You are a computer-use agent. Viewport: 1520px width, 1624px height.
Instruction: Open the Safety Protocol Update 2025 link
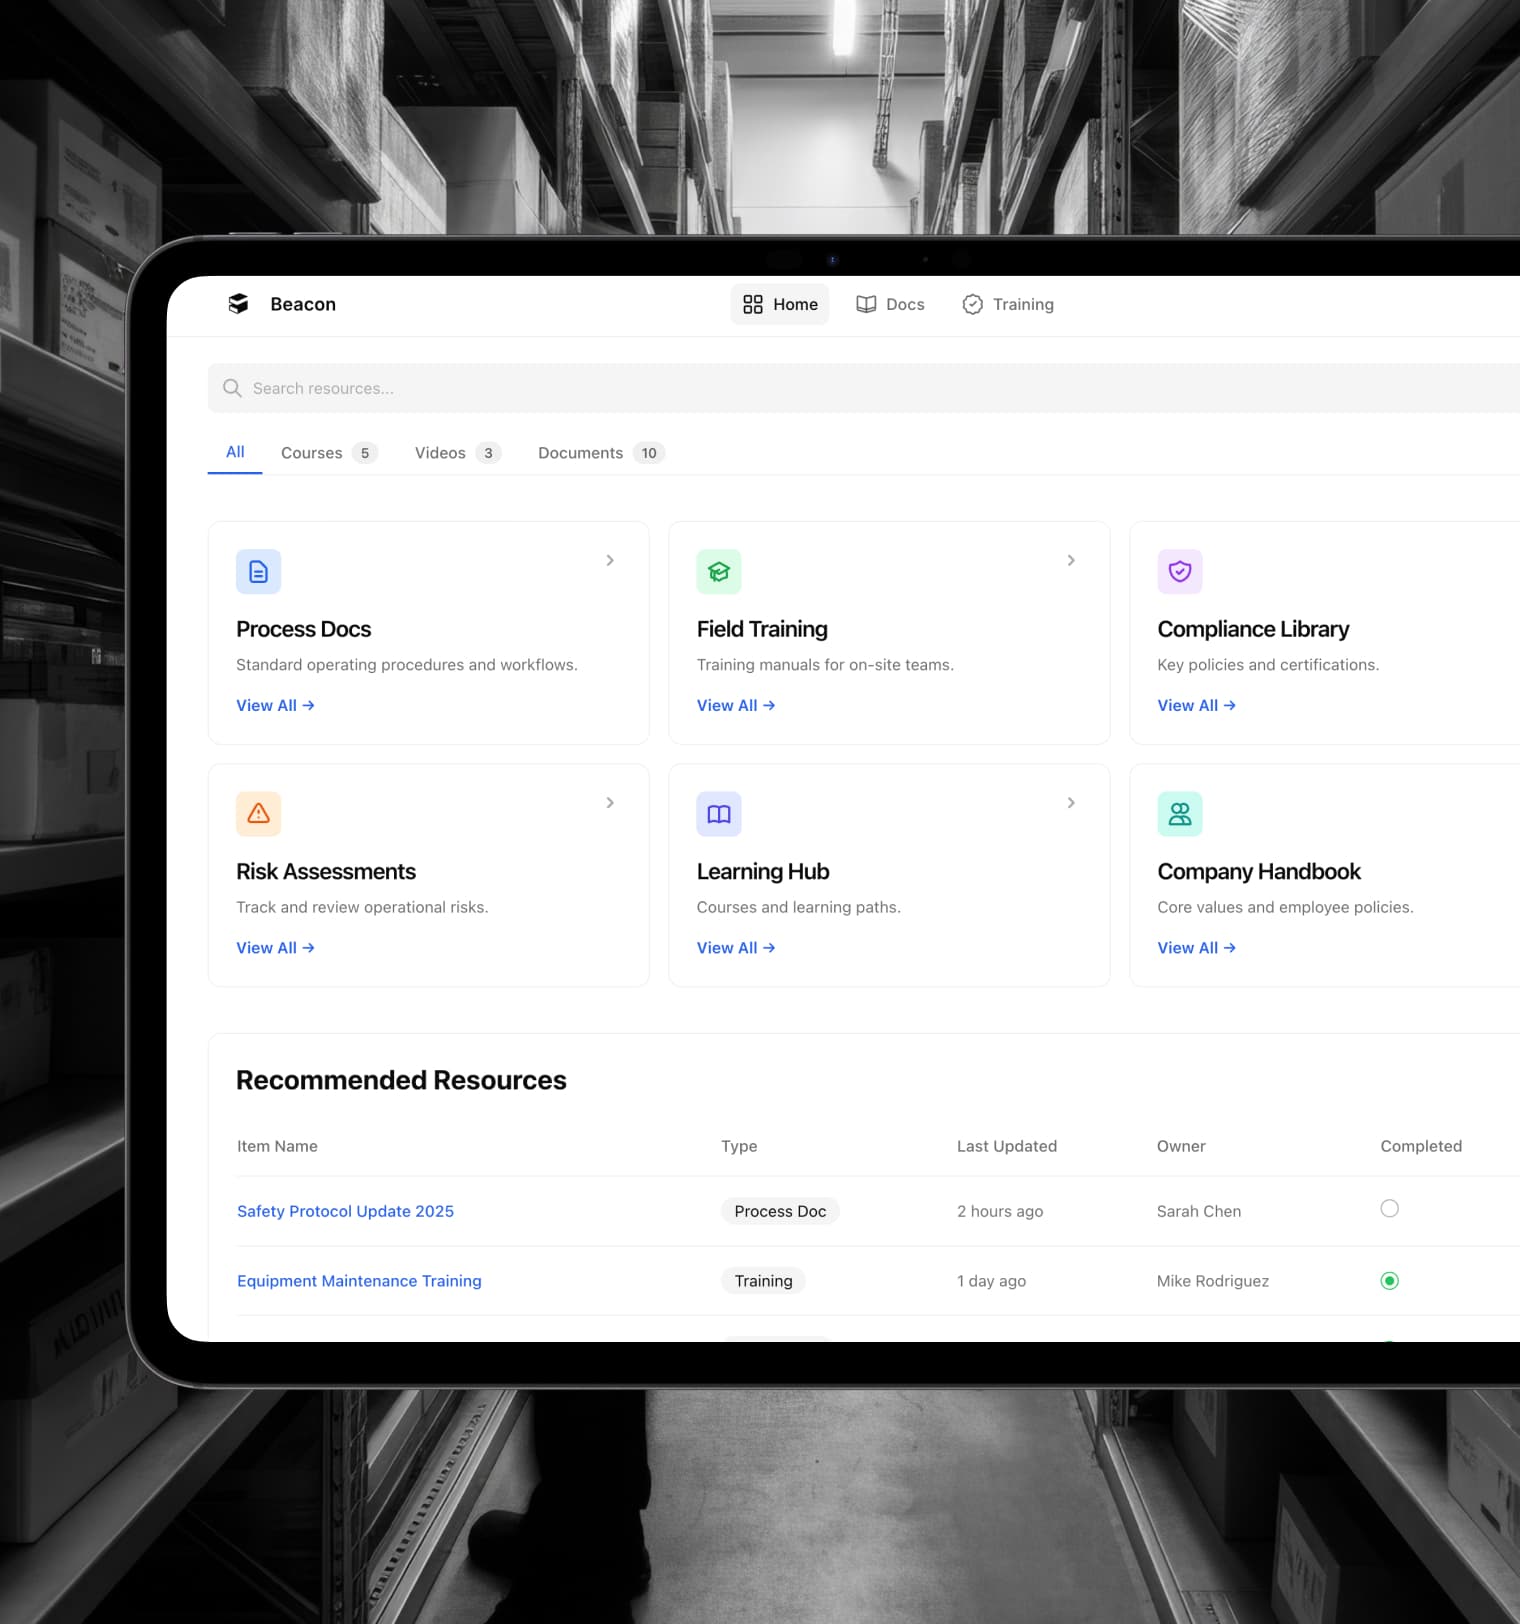click(345, 1211)
